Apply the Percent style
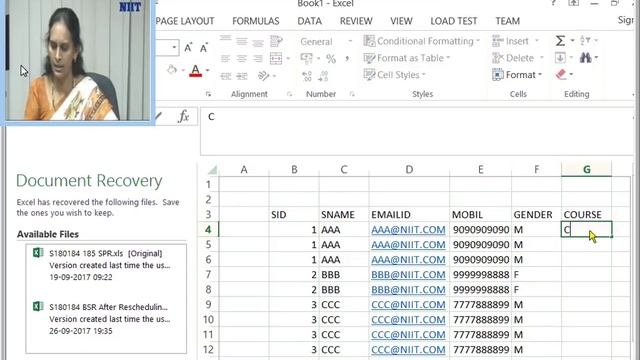640x360 pixels. (x=331, y=59)
